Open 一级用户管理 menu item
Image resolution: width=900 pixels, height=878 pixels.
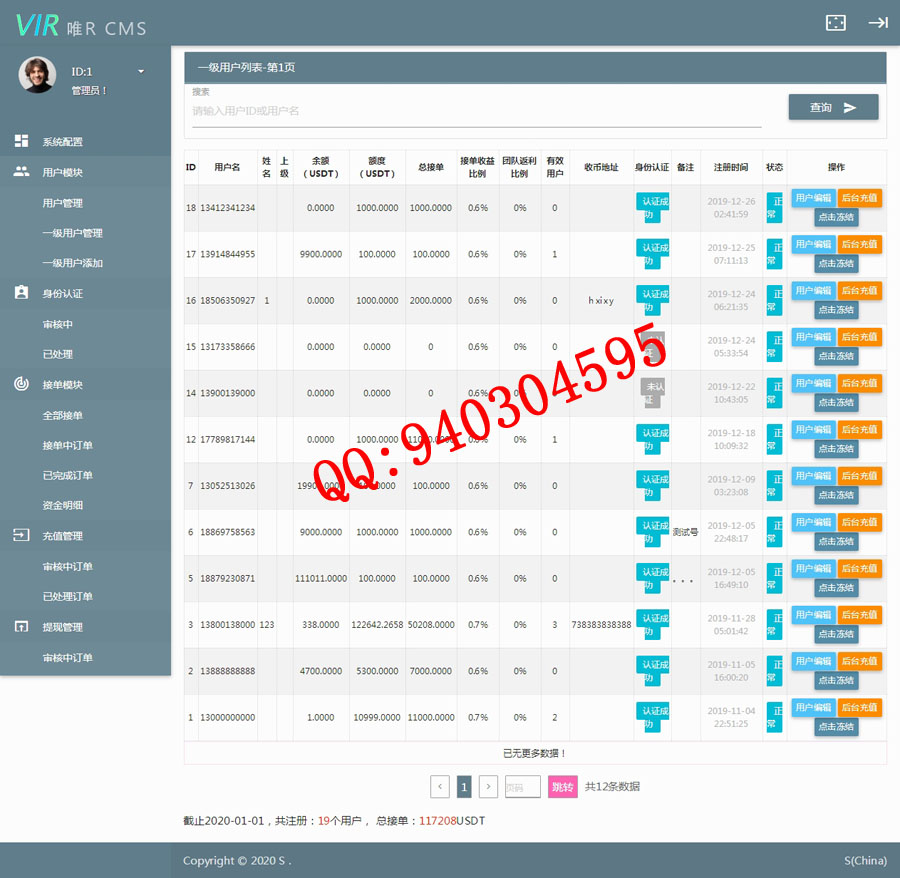[x=72, y=233]
